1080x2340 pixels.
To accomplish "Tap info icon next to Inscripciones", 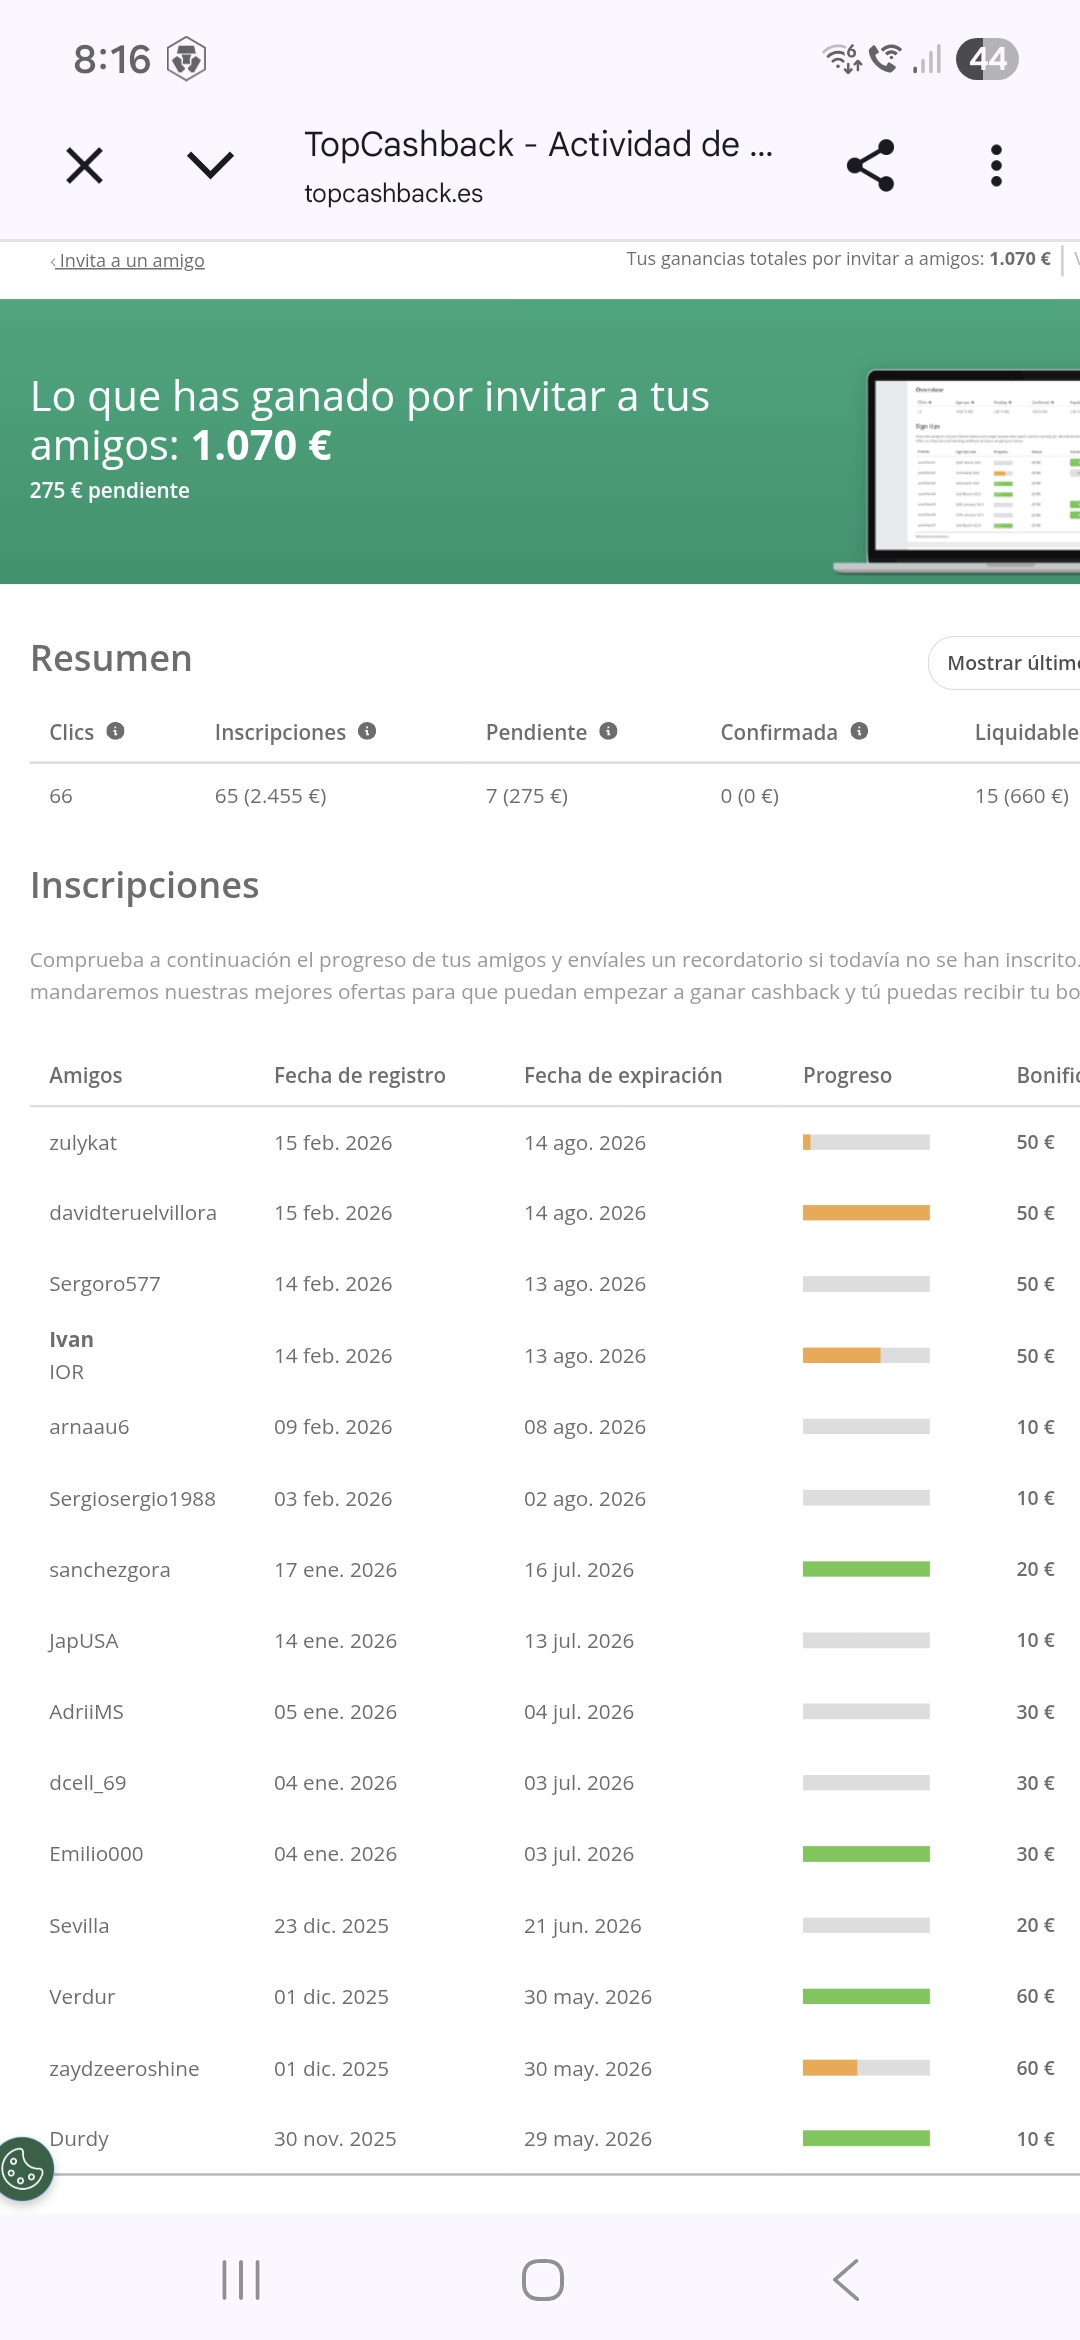I will point(367,731).
